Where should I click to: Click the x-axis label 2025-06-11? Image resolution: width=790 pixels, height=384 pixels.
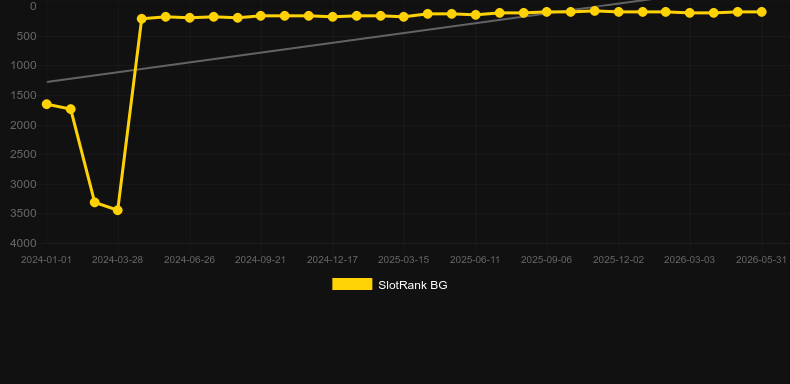click(x=475, y=260)
